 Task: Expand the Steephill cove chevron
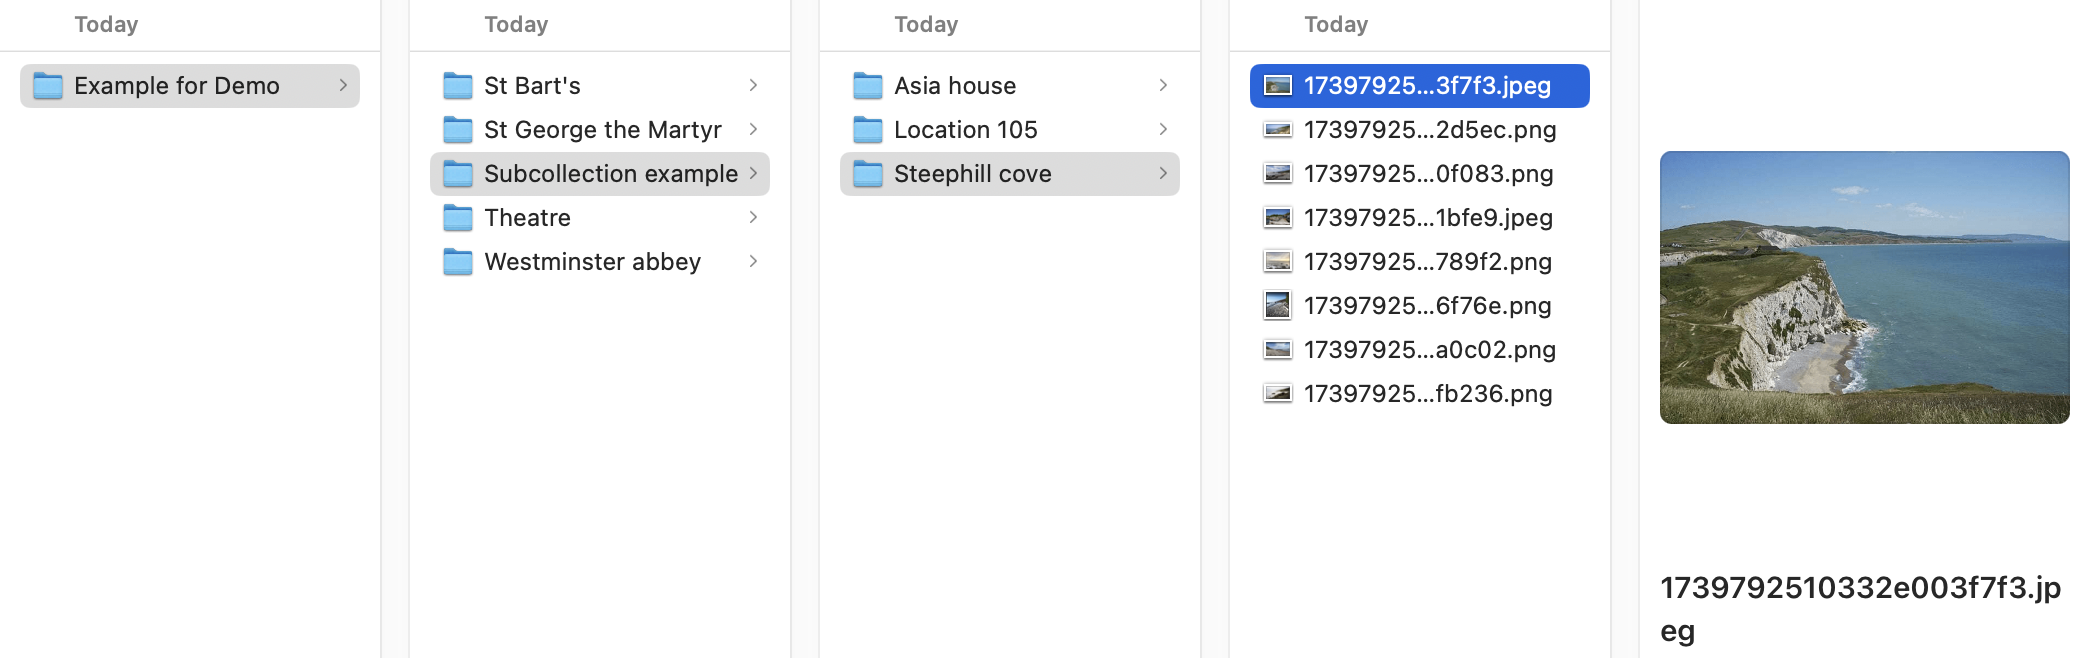(x=1163, y=174)
